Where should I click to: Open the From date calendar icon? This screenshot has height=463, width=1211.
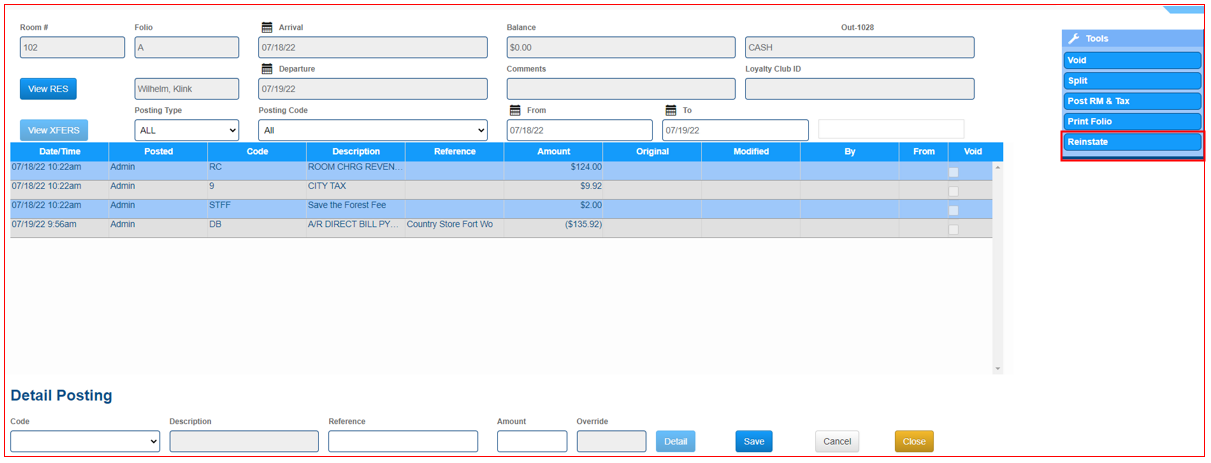coord(515,110)
